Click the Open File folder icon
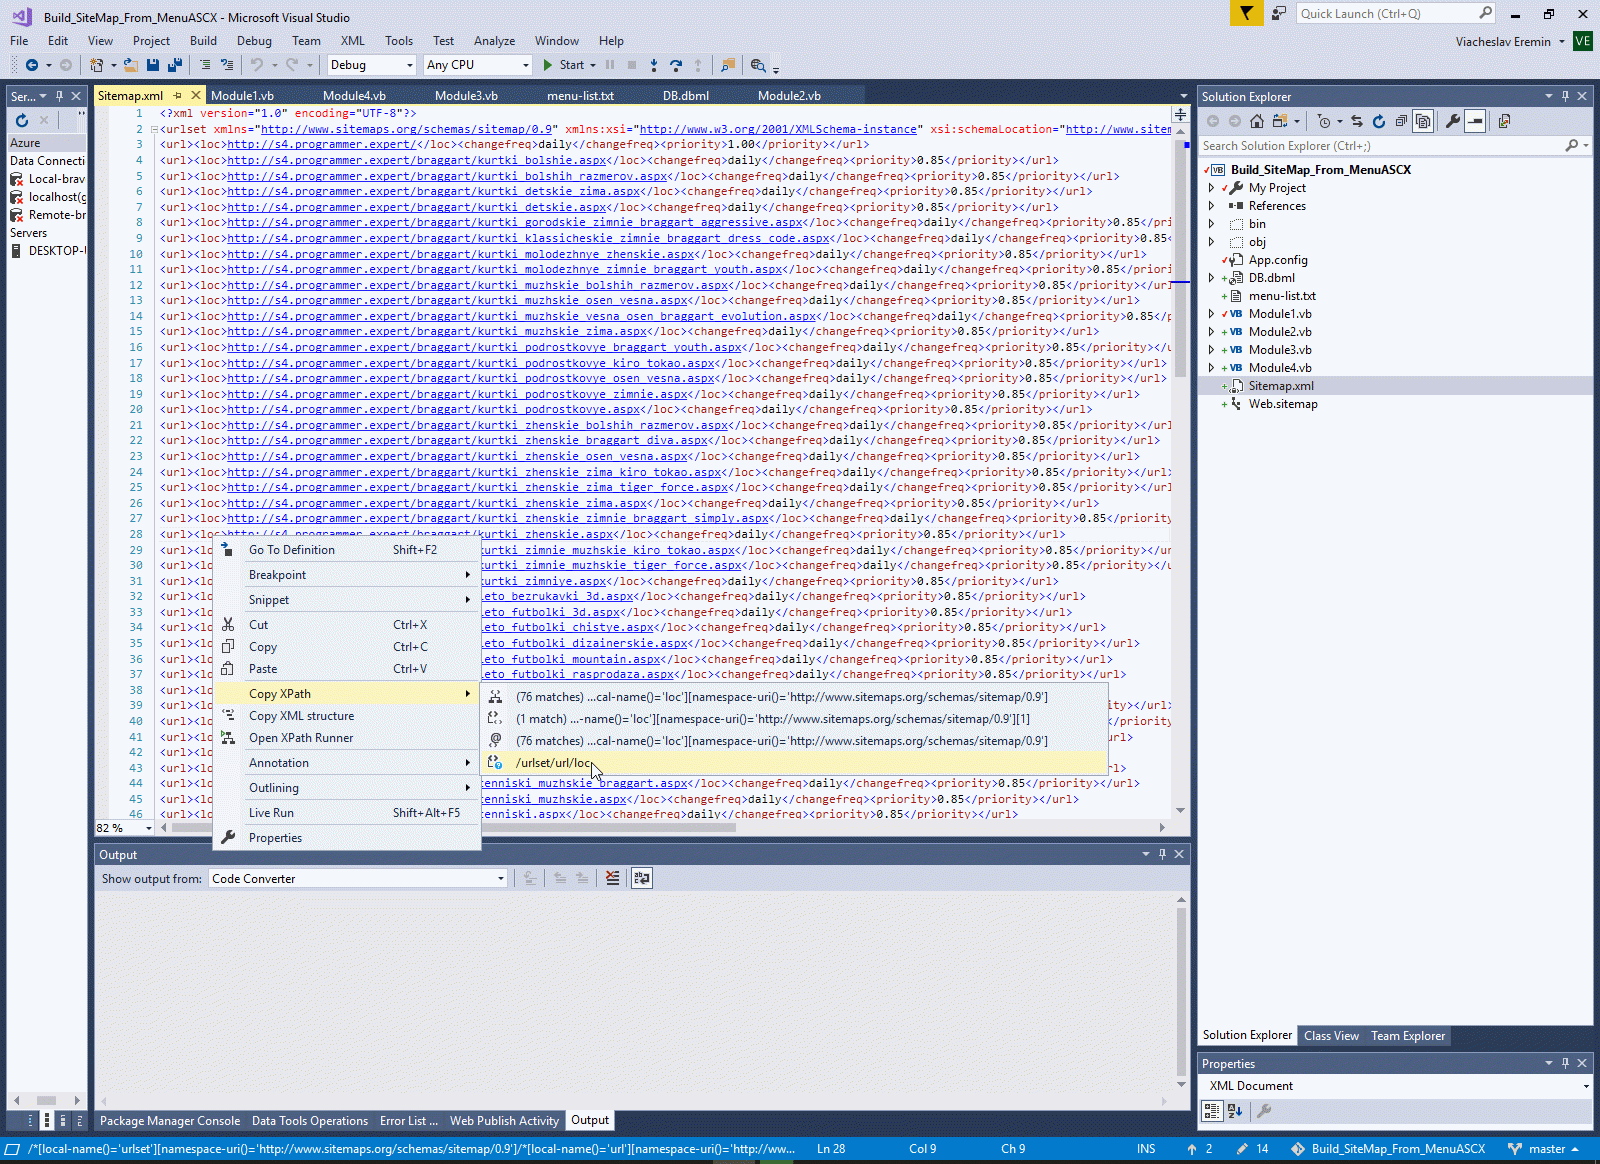Image resolution: width=1600 pixels, height=1164 pixels. pyautogui.click(x=131, y=65)
